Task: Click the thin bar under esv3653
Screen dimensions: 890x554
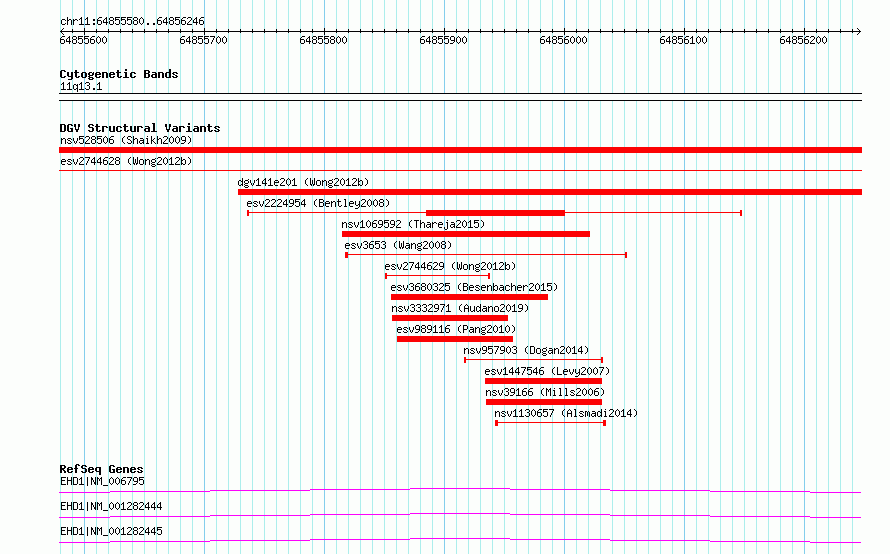Action: [486, 255]
